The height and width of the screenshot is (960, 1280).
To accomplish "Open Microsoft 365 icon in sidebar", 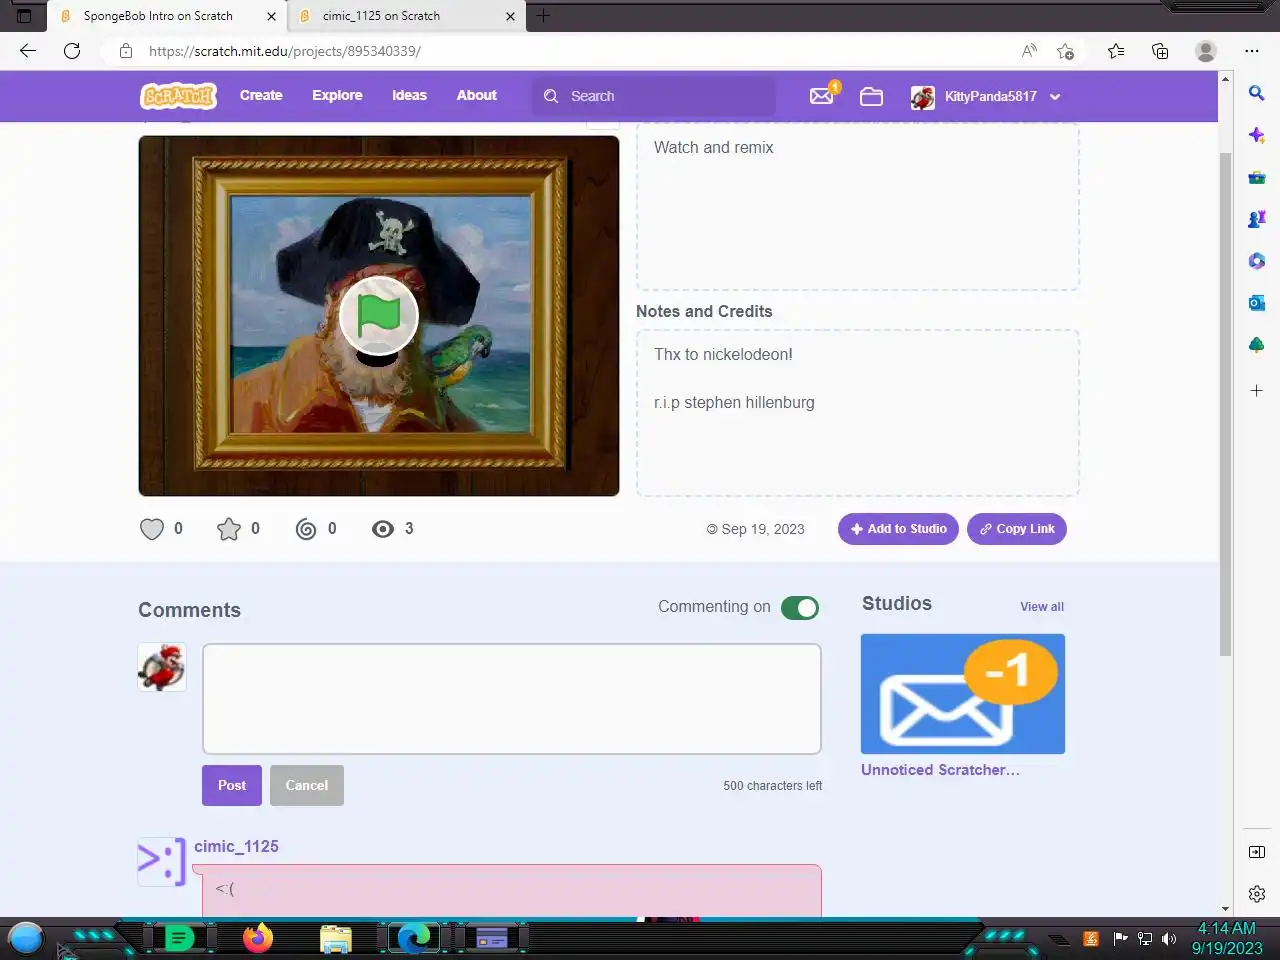I will [1257, 261].
